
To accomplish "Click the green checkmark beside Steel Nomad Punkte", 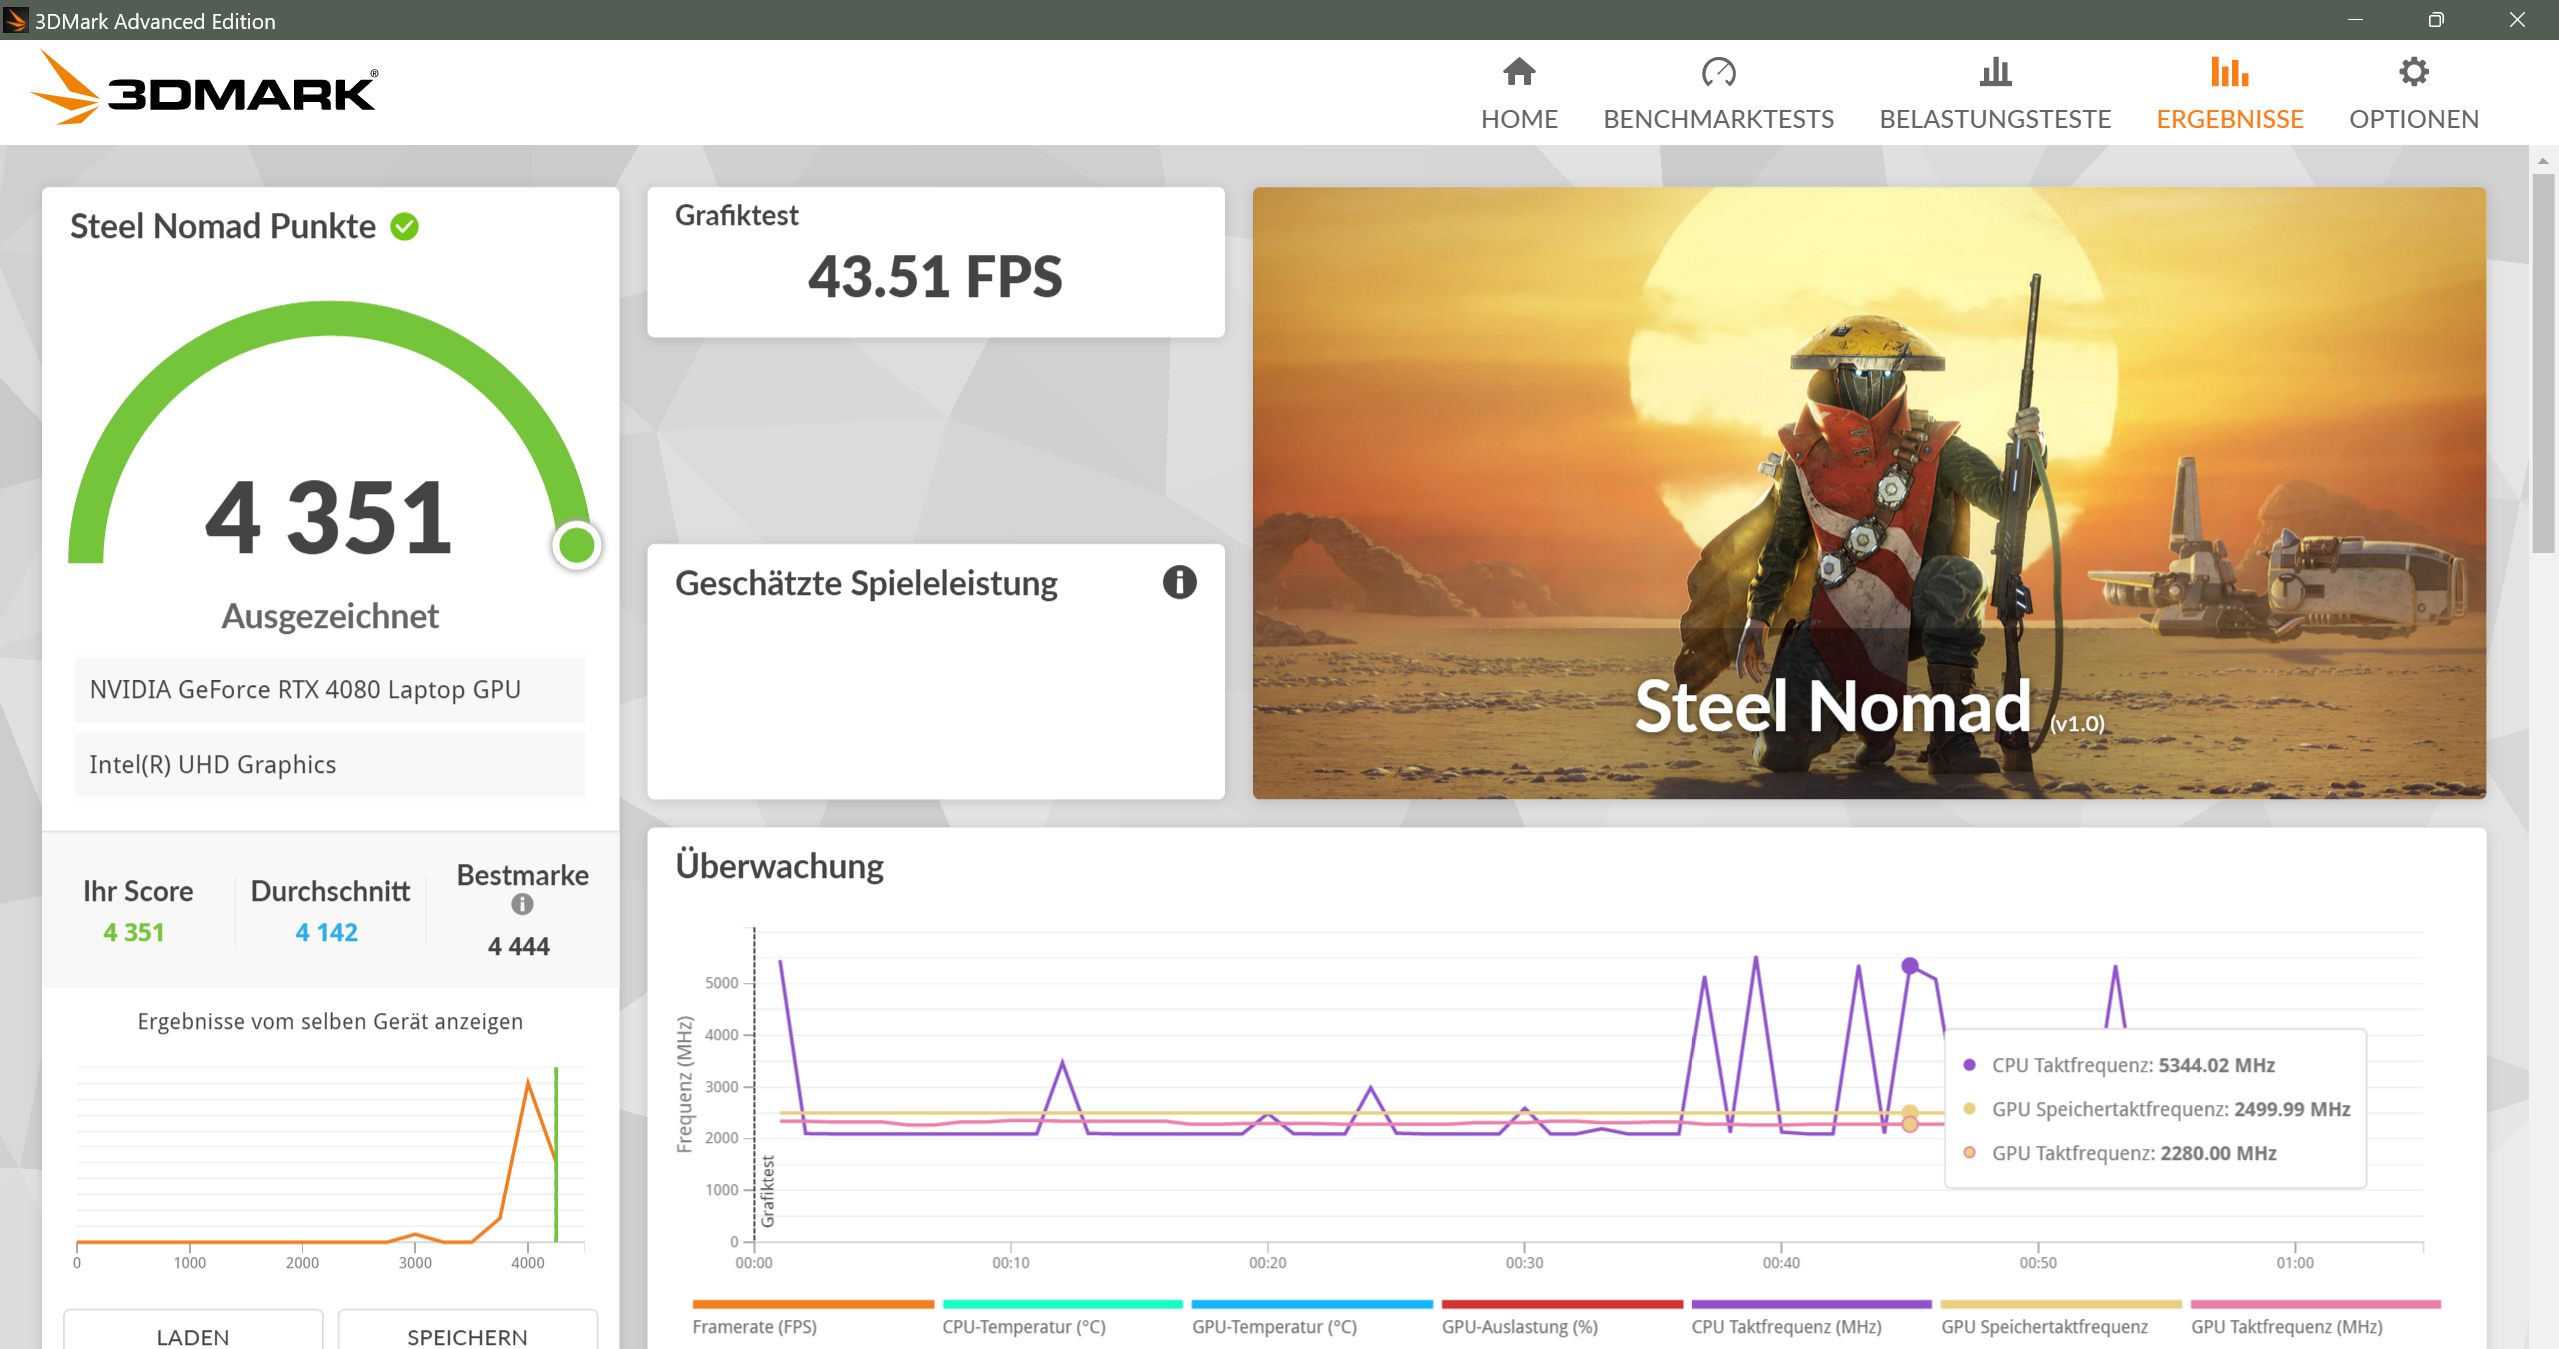I will pos(402,226).
